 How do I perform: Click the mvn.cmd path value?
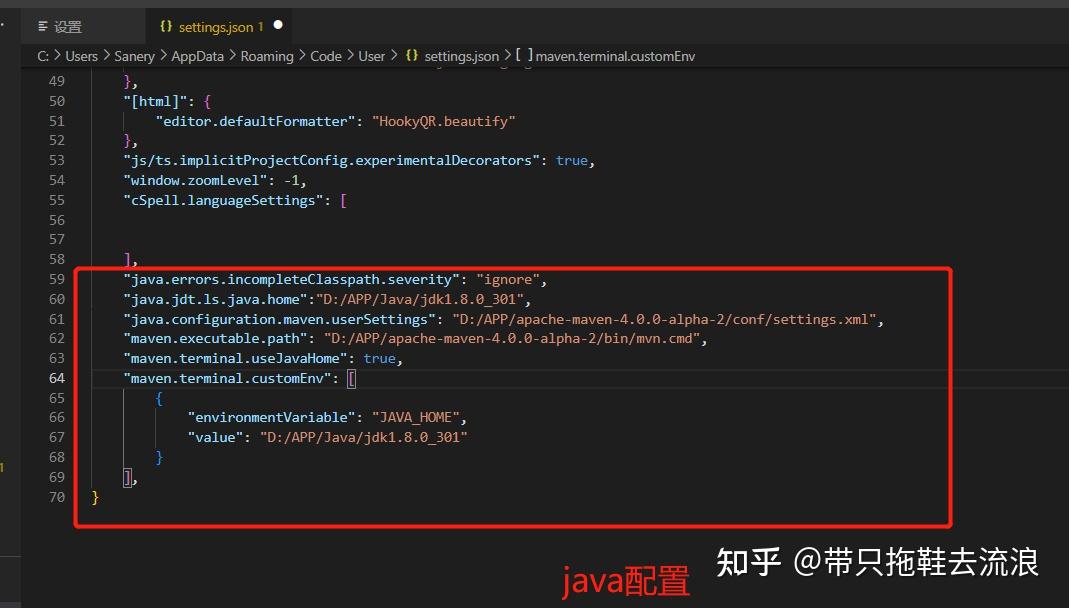pyautogui.click(x=512, y=339)
